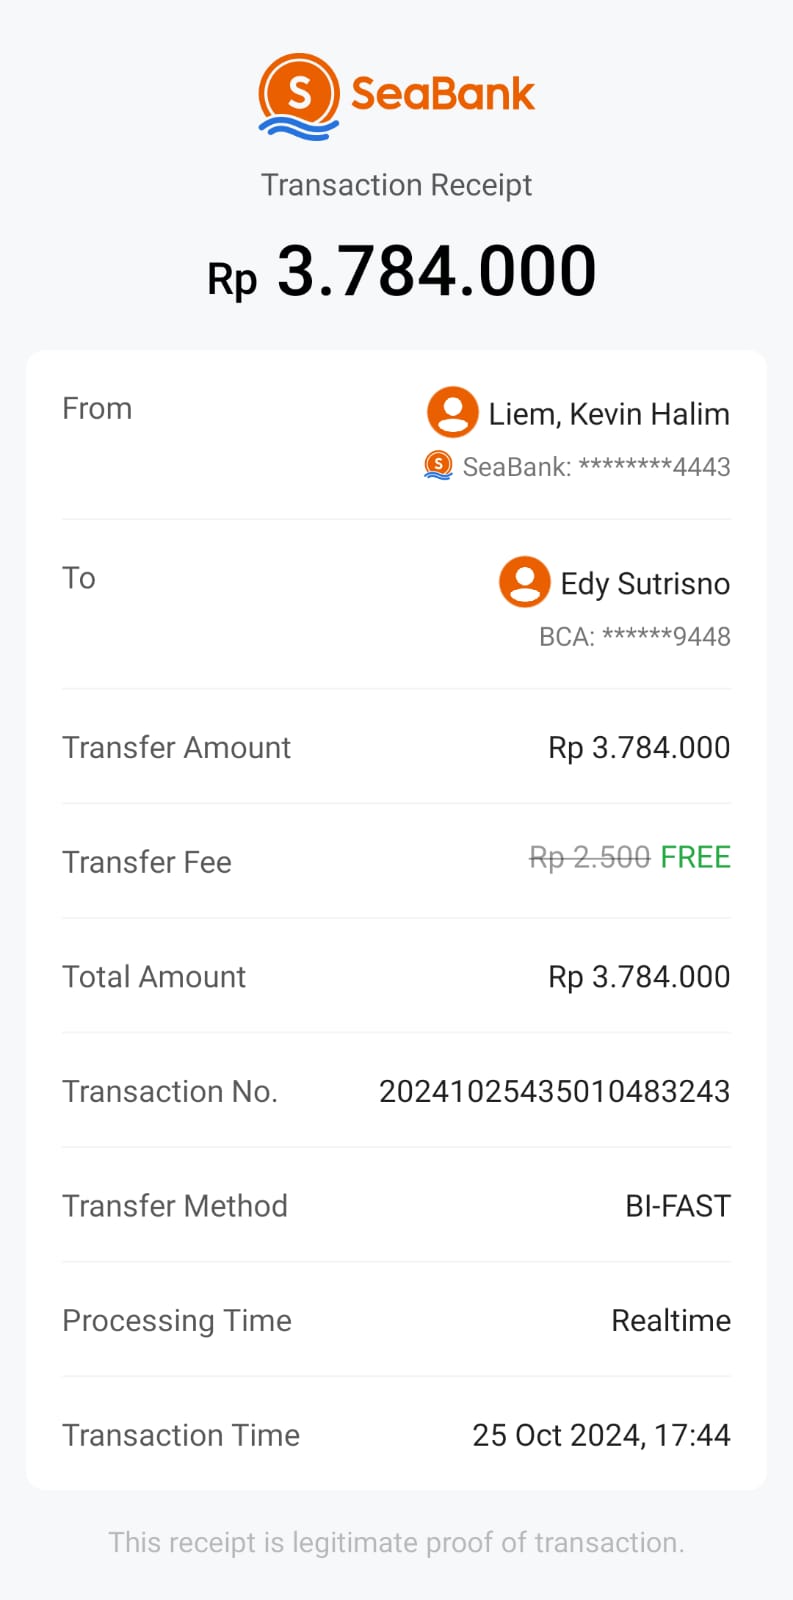The height and width of the screenshot is (1600, 793).
Task: Click the struck-through Rp 2.500 fee
Action: point(589,858)
